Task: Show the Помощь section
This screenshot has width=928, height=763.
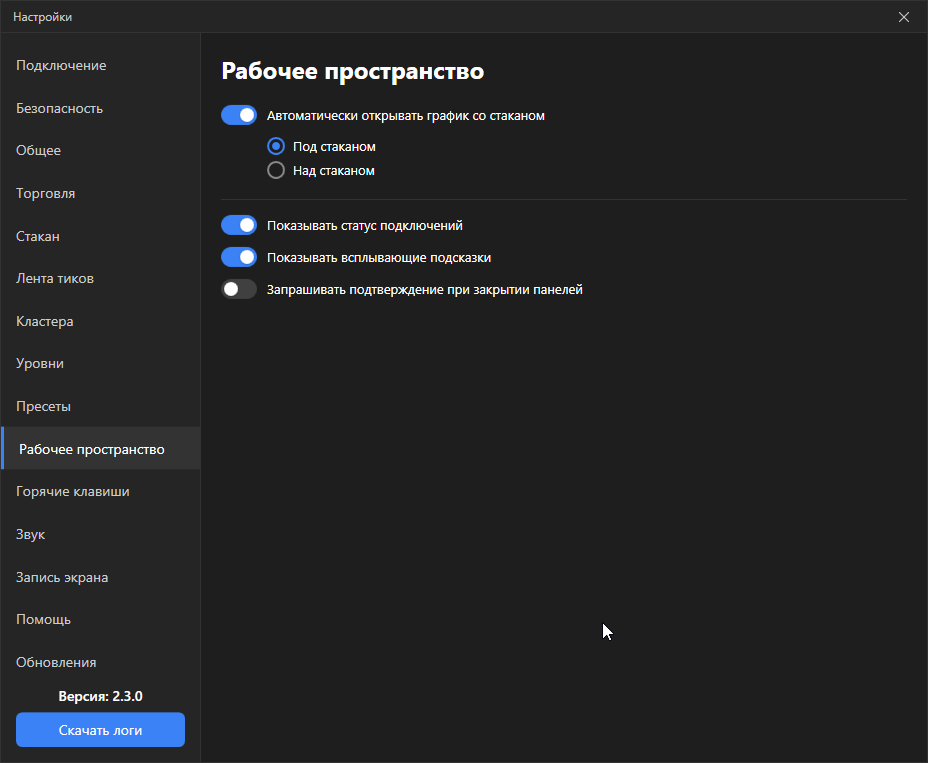Action: point(101,619)
